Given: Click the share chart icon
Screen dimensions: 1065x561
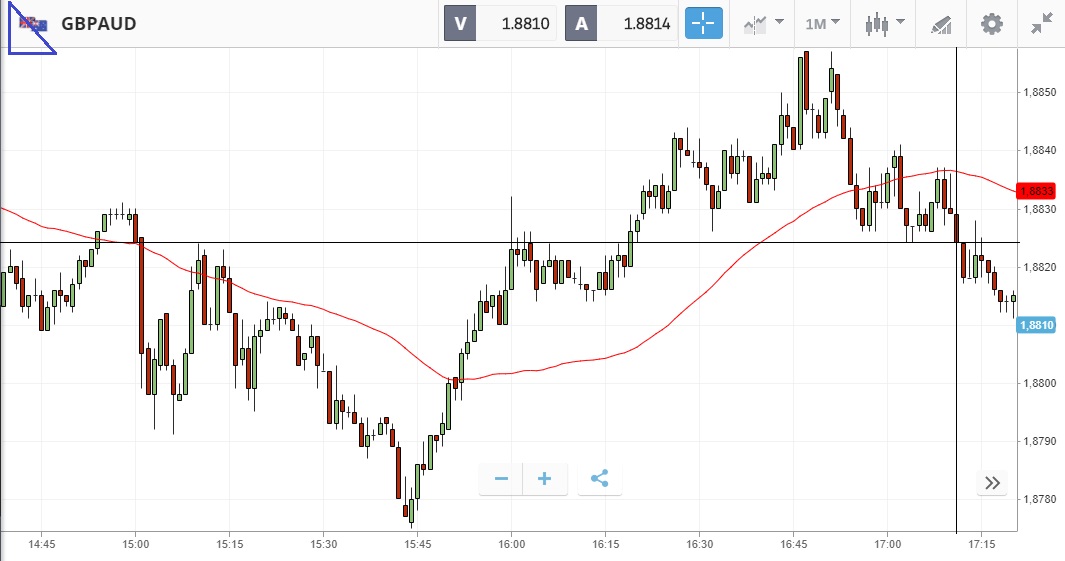Looking at the screenshot, I should click(x=599, y=479).
